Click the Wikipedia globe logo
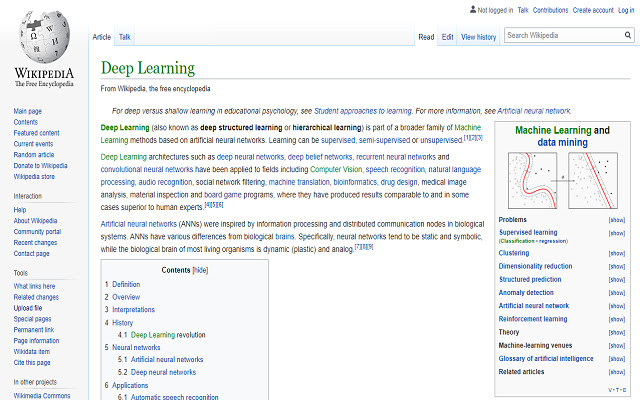Viewport: 640px width, 400px height. pos(42,35)
